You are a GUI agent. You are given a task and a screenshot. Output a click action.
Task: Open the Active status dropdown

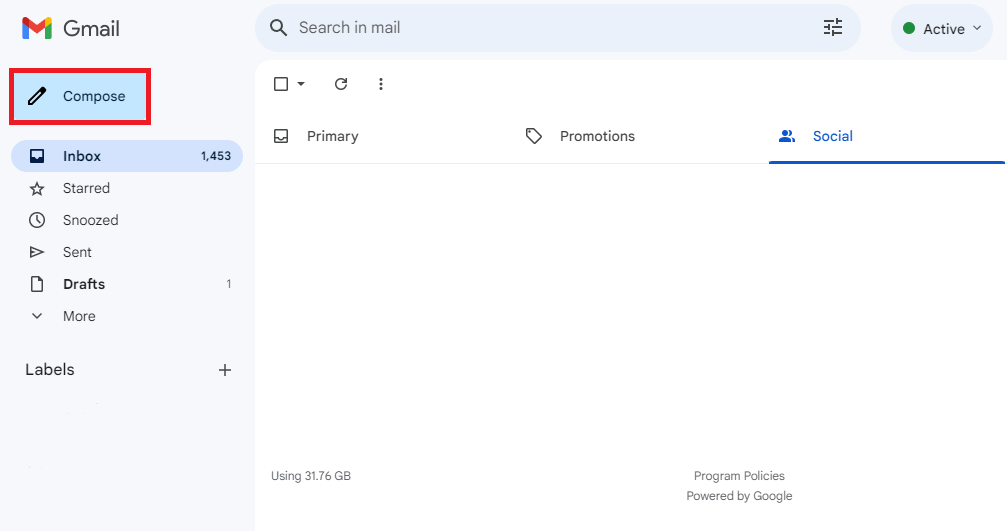(x=941, y=28)
